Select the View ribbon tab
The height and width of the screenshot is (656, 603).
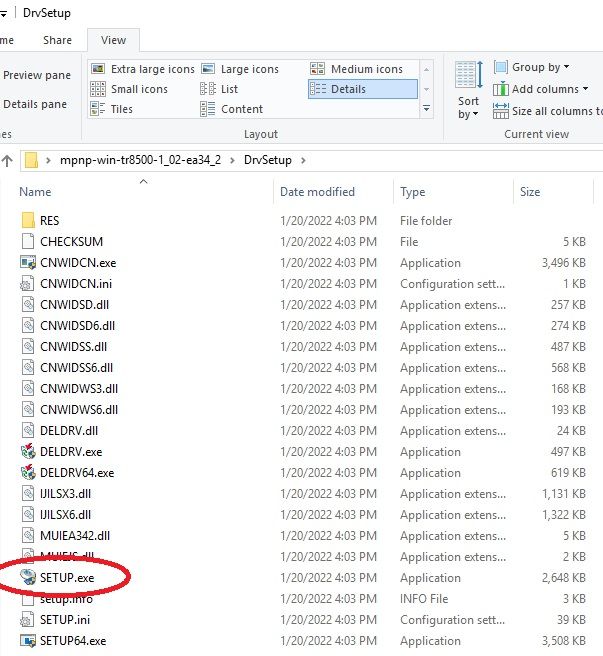pos(113,40)
